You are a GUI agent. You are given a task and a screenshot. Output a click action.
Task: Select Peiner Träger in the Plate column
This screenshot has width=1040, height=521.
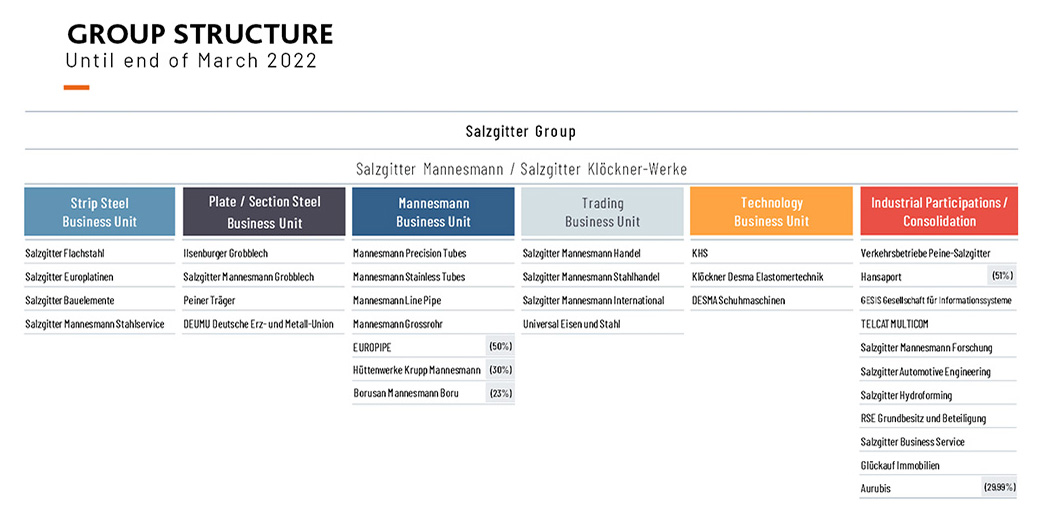[x=210, y=300]
